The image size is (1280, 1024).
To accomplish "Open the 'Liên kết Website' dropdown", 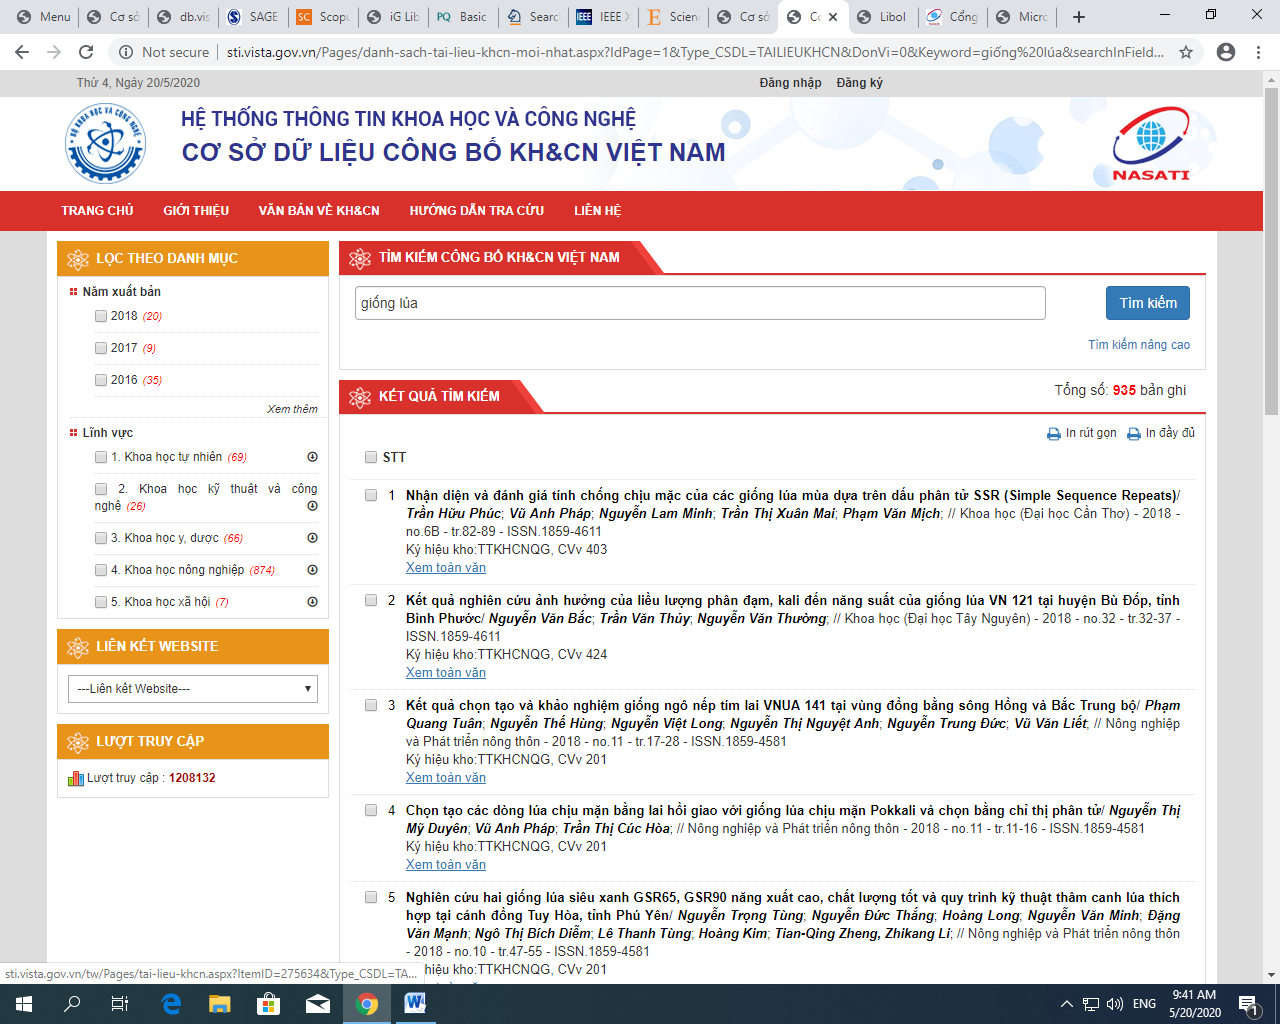I will pos(193,689).
